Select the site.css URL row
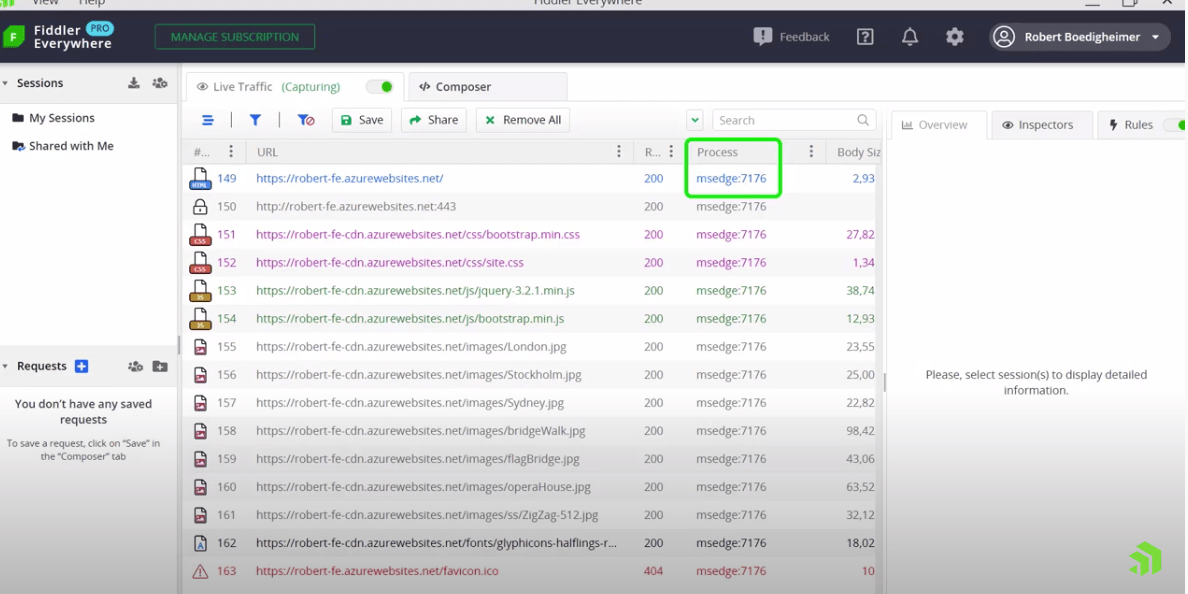This screenshot has width=1188, height=594. tap(389, 263)
